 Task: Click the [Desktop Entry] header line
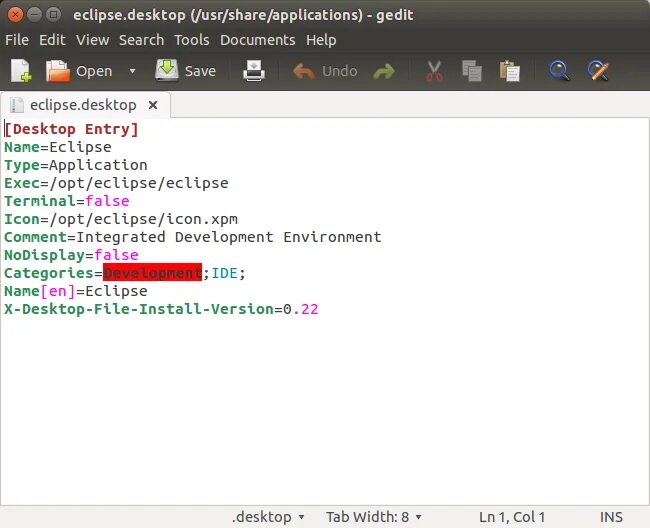(71, 129)
